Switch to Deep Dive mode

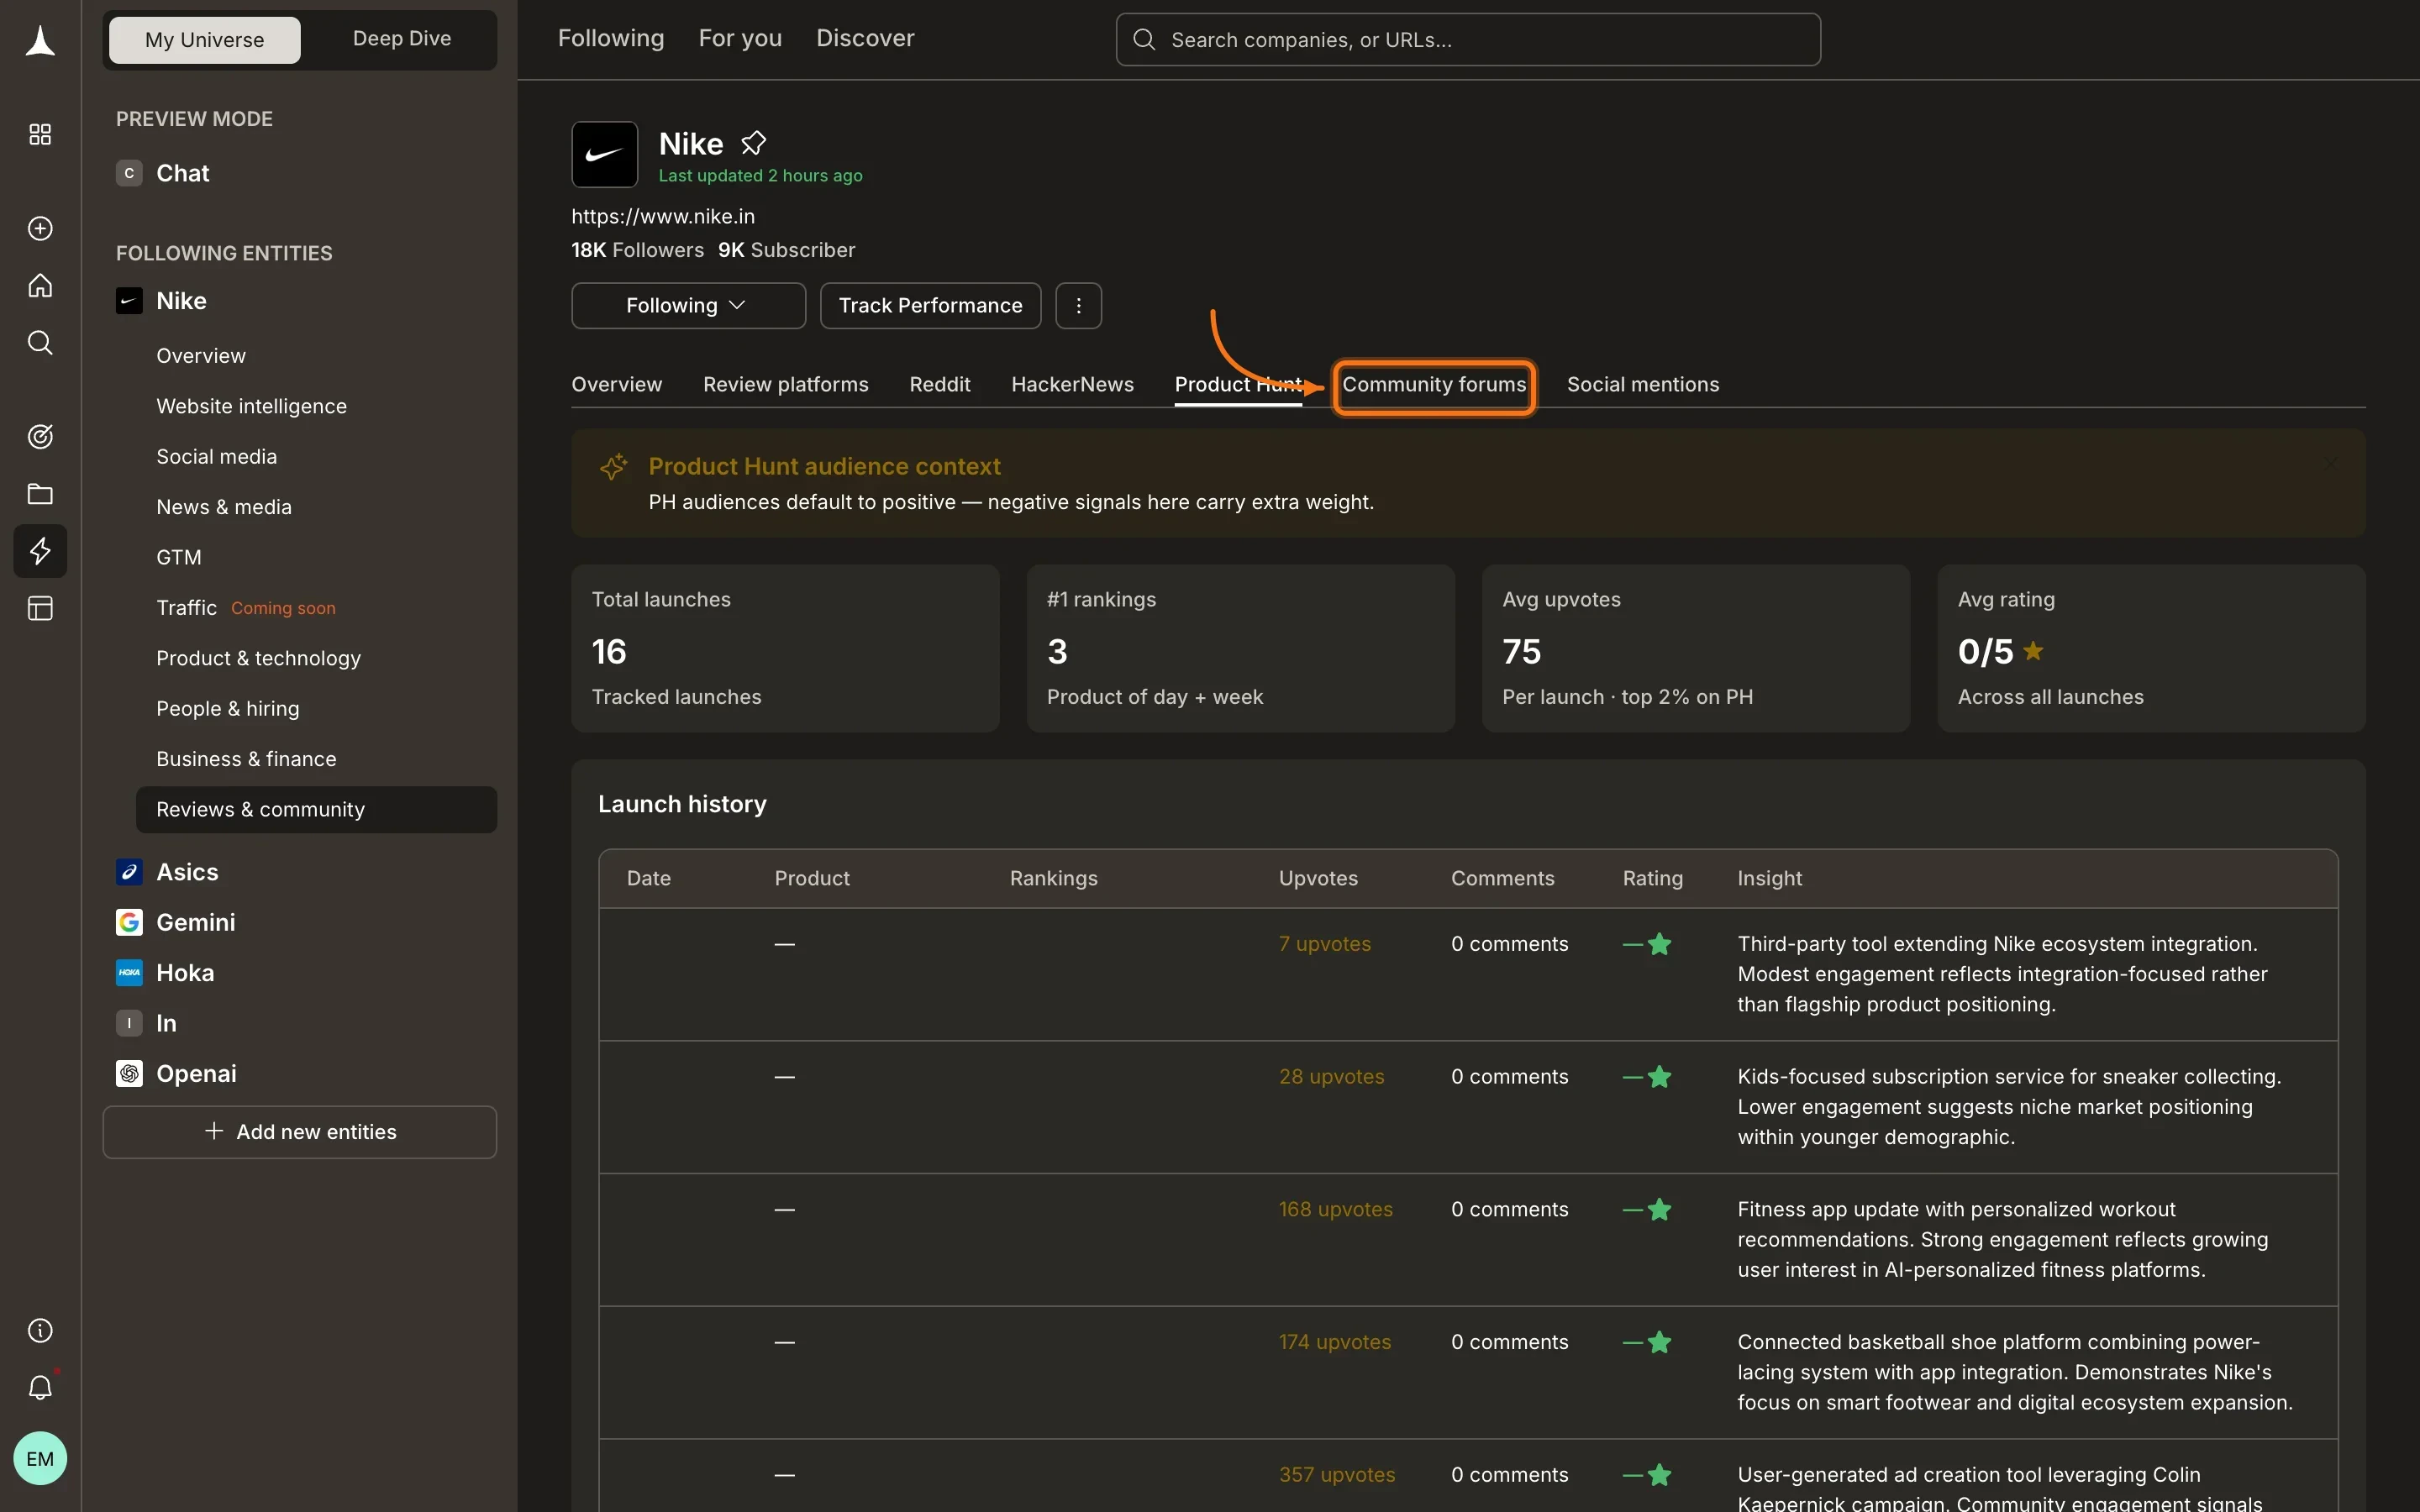click(x=402, y=39)
